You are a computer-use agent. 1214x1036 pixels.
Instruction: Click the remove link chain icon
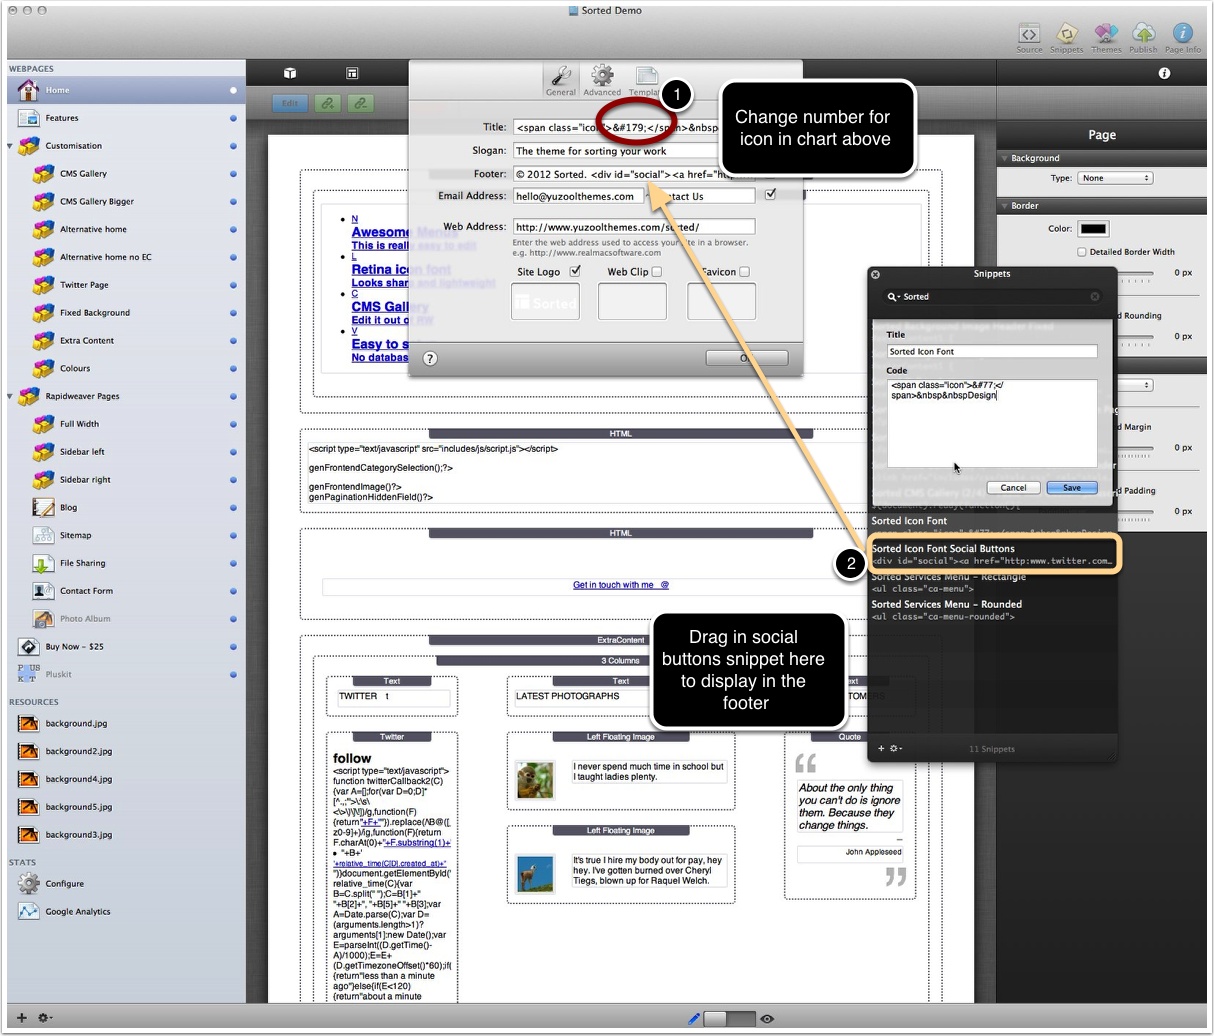click(360, 103)
